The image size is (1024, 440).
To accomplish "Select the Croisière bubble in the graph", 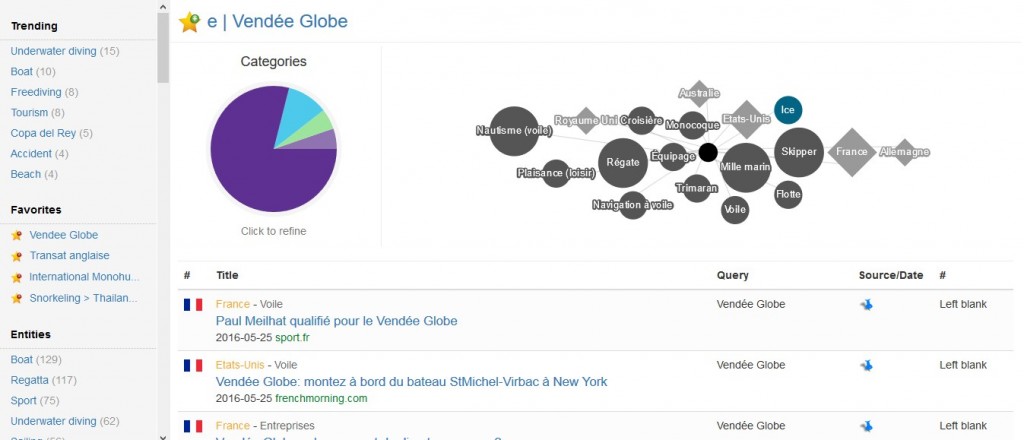I will [x=641, y=121].
